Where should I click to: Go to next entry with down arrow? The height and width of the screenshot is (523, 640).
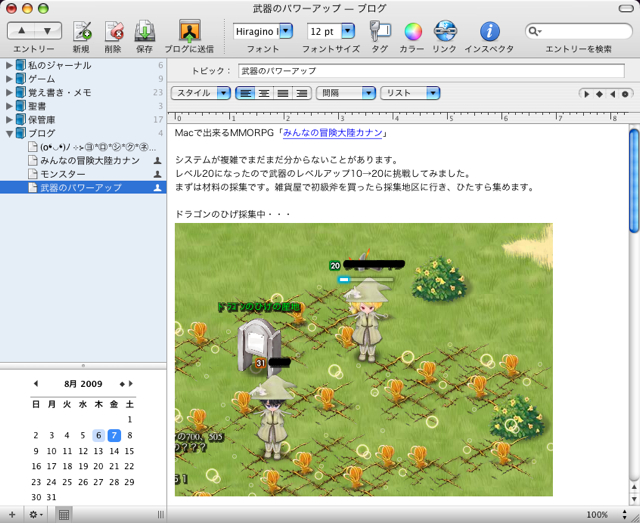[x=48, y=31]
